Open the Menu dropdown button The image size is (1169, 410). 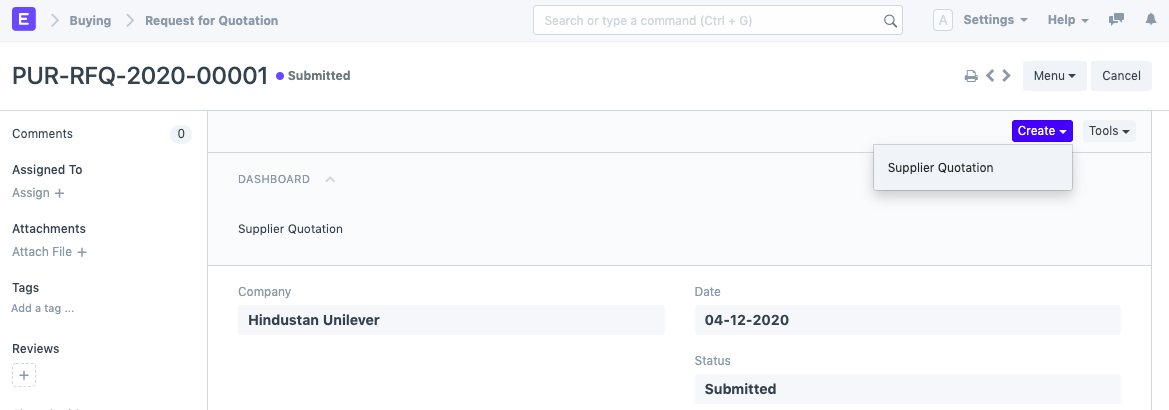[x=1054, y=76]
